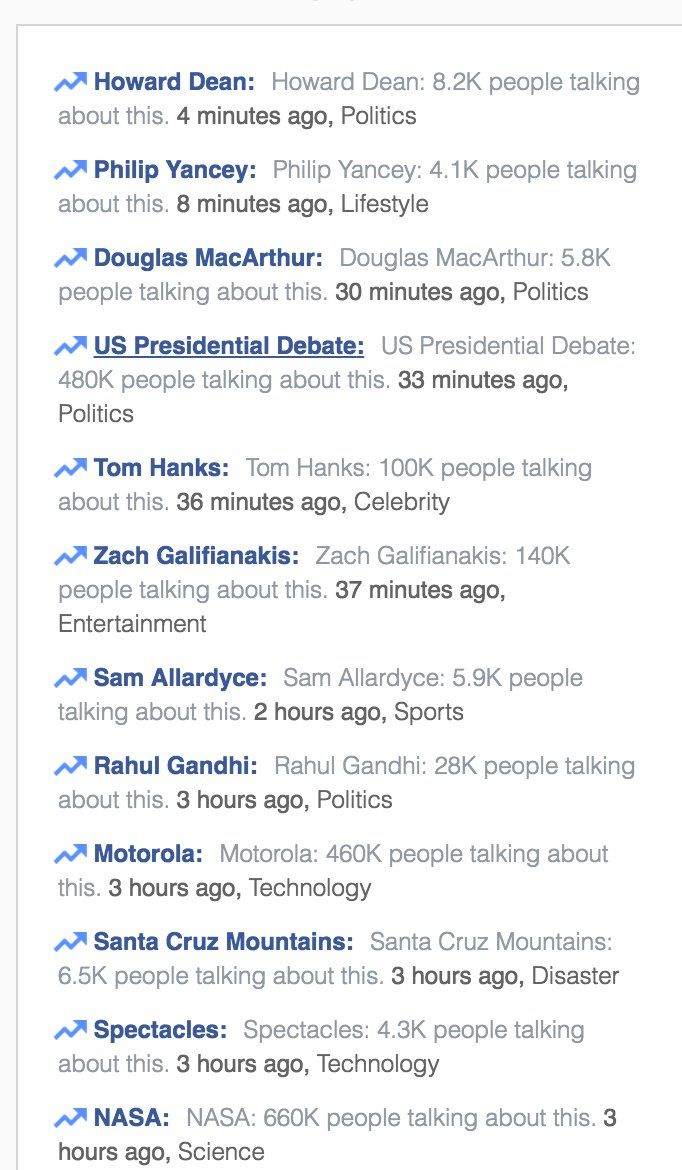
Task: Open the Sam Allardyce sports topic
Action: click(180, 678)
